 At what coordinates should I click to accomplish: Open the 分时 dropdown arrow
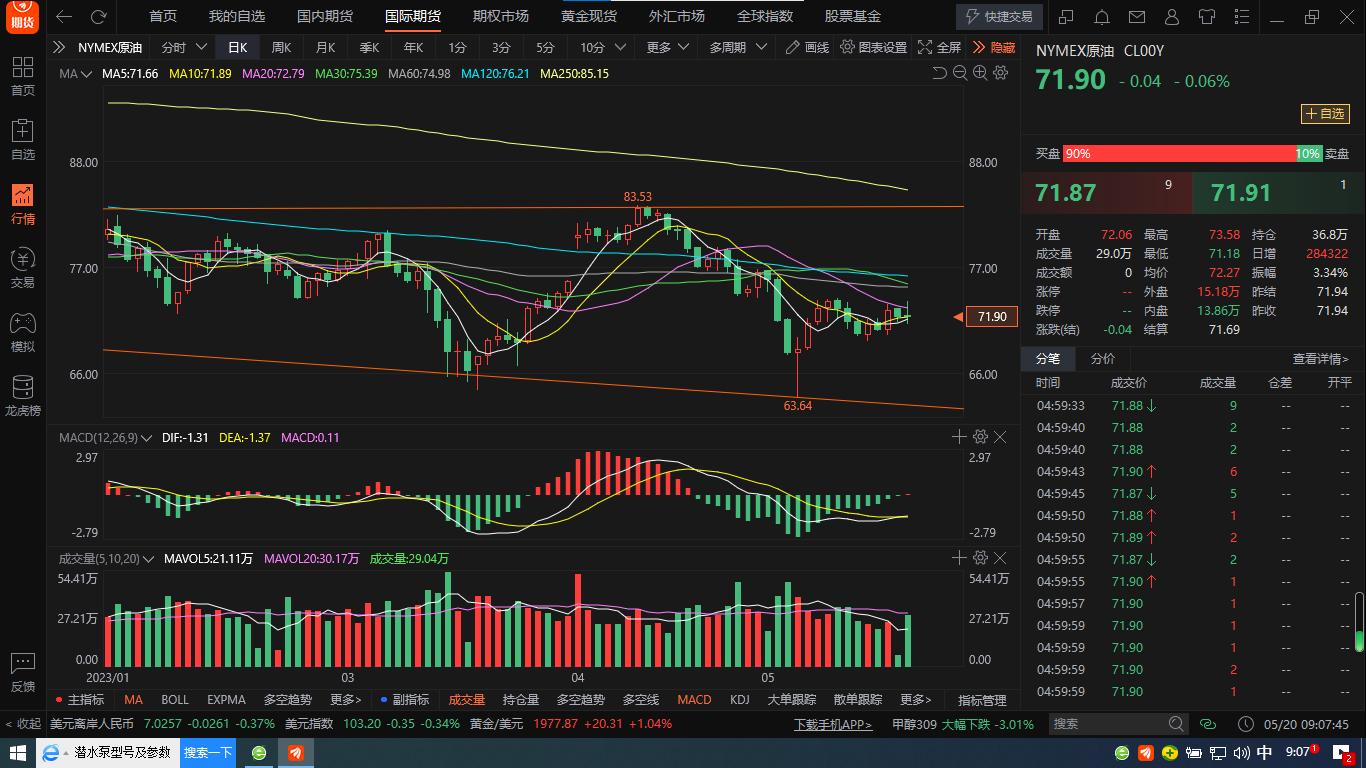click(x=201, y=47)
